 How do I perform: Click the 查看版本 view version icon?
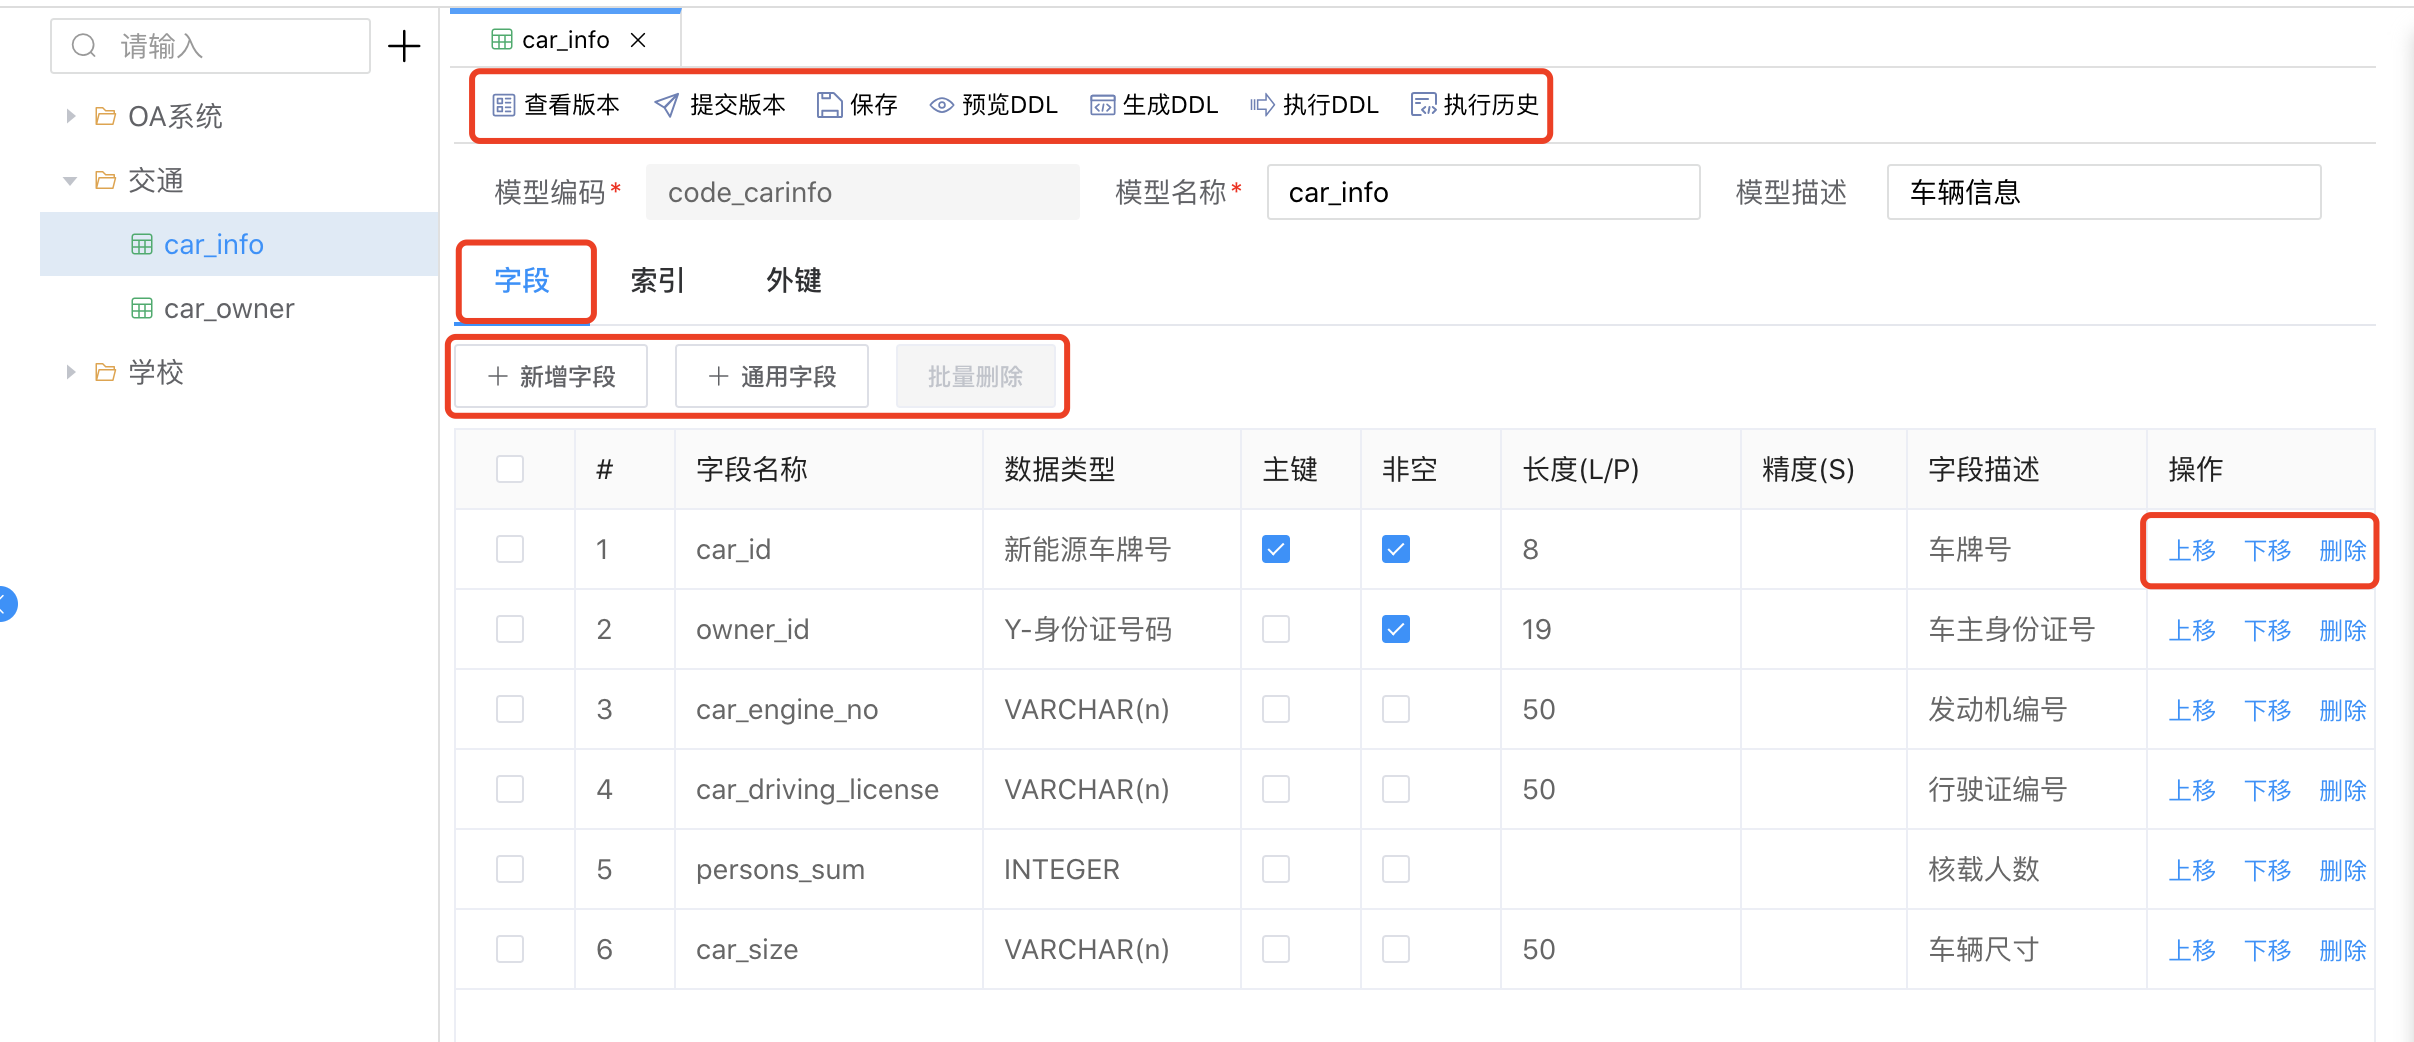(504, 105)
